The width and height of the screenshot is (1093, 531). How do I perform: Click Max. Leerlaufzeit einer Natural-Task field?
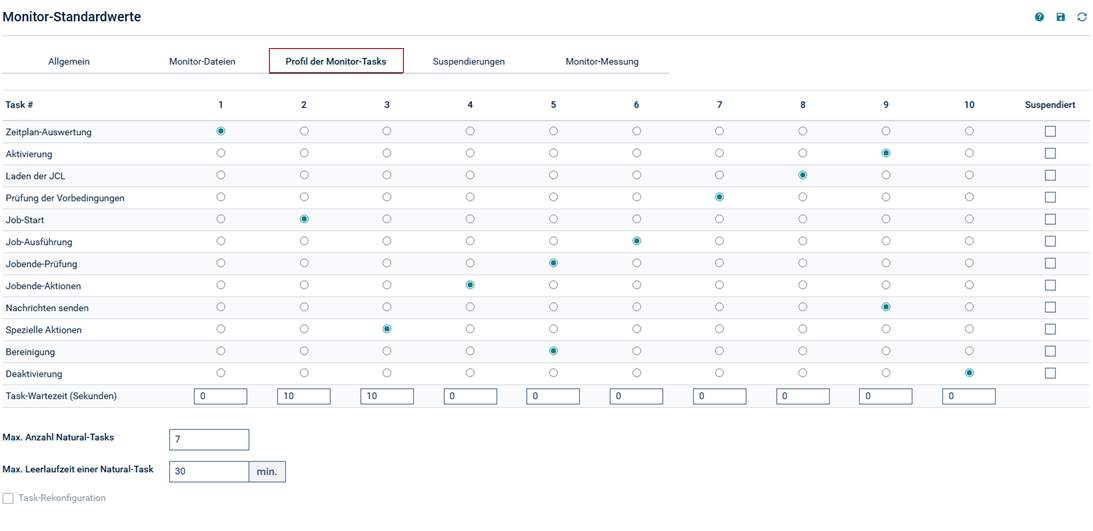(209, 472)
